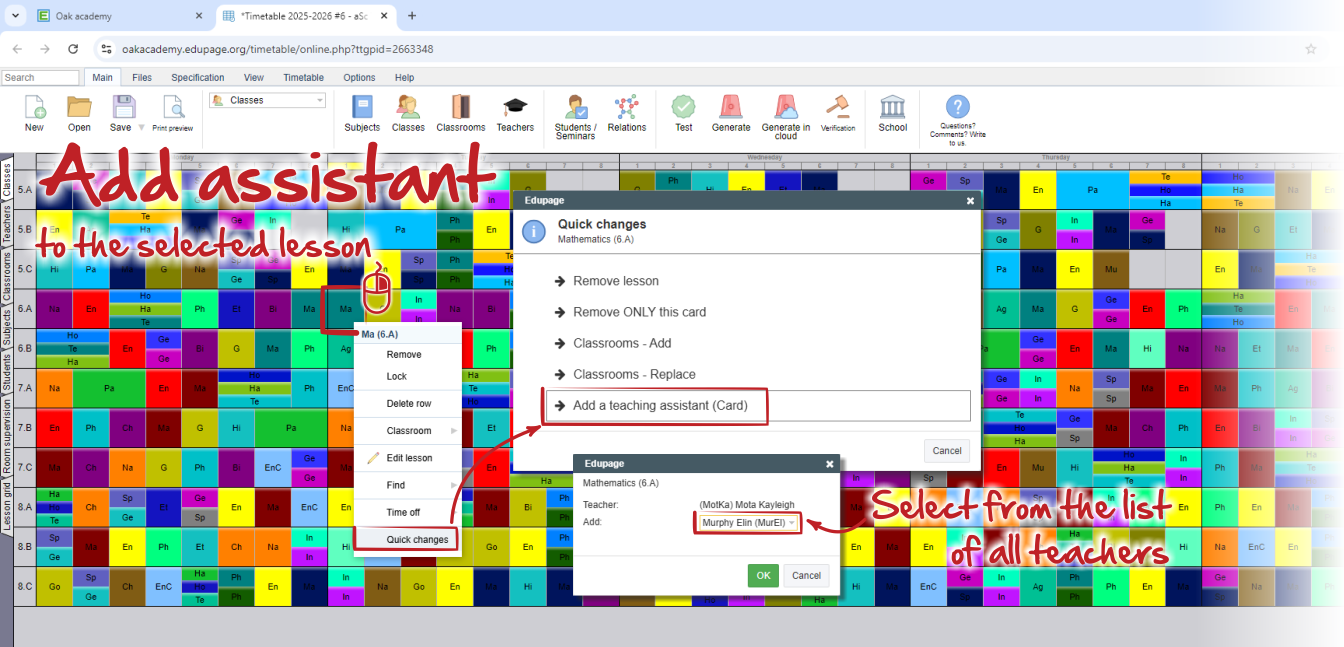Open the Help ribbon tab

(405, 77)
